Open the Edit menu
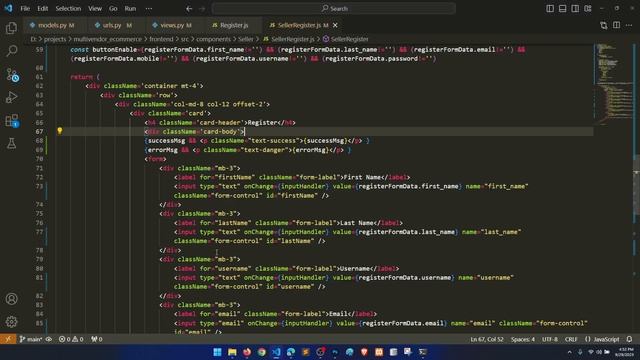Image resolution: width=640 pixels, height=360 pixels. [x=42, y=9]
